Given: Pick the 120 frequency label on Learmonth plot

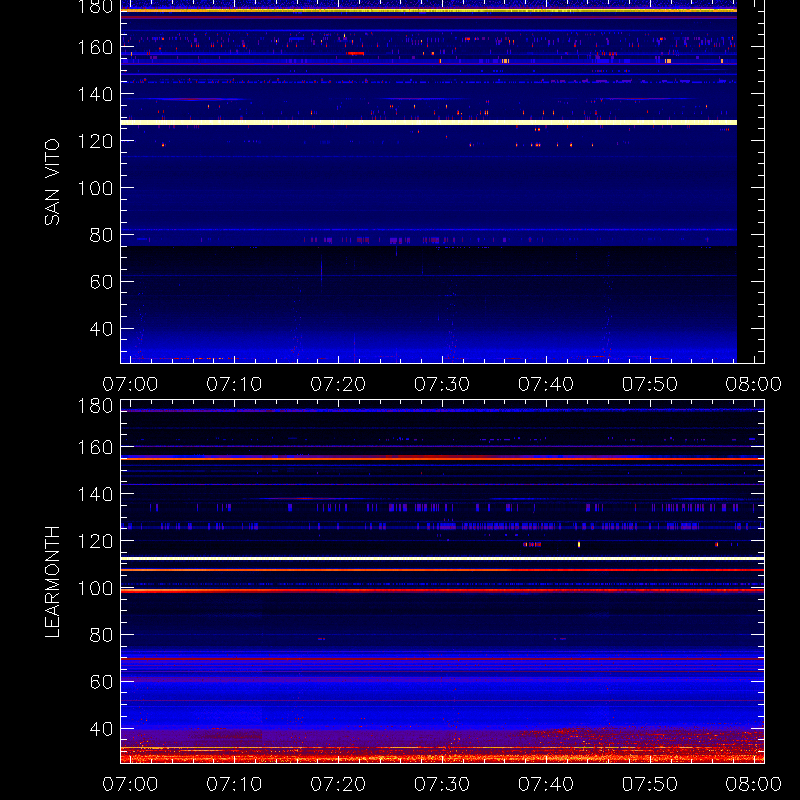Looking at the screenshot, I should pos(95,541).
